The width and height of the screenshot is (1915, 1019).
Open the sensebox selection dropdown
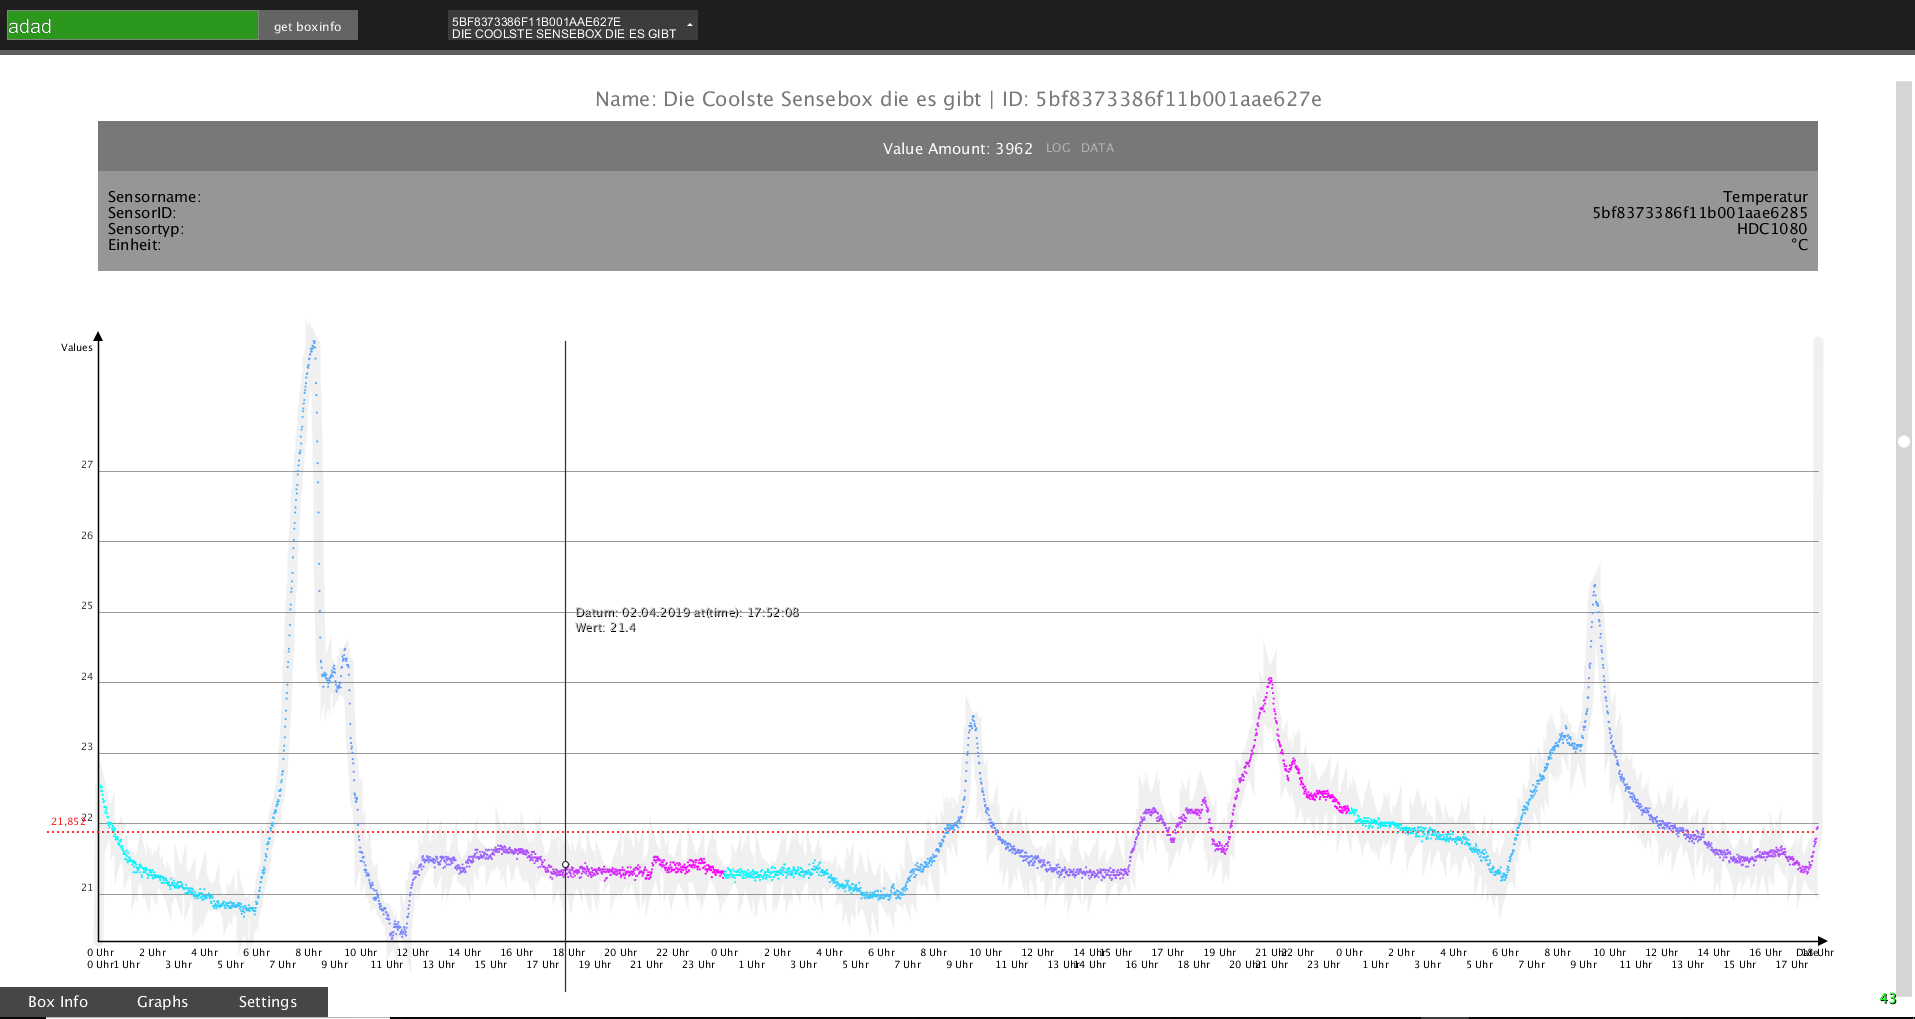(565, 27)
